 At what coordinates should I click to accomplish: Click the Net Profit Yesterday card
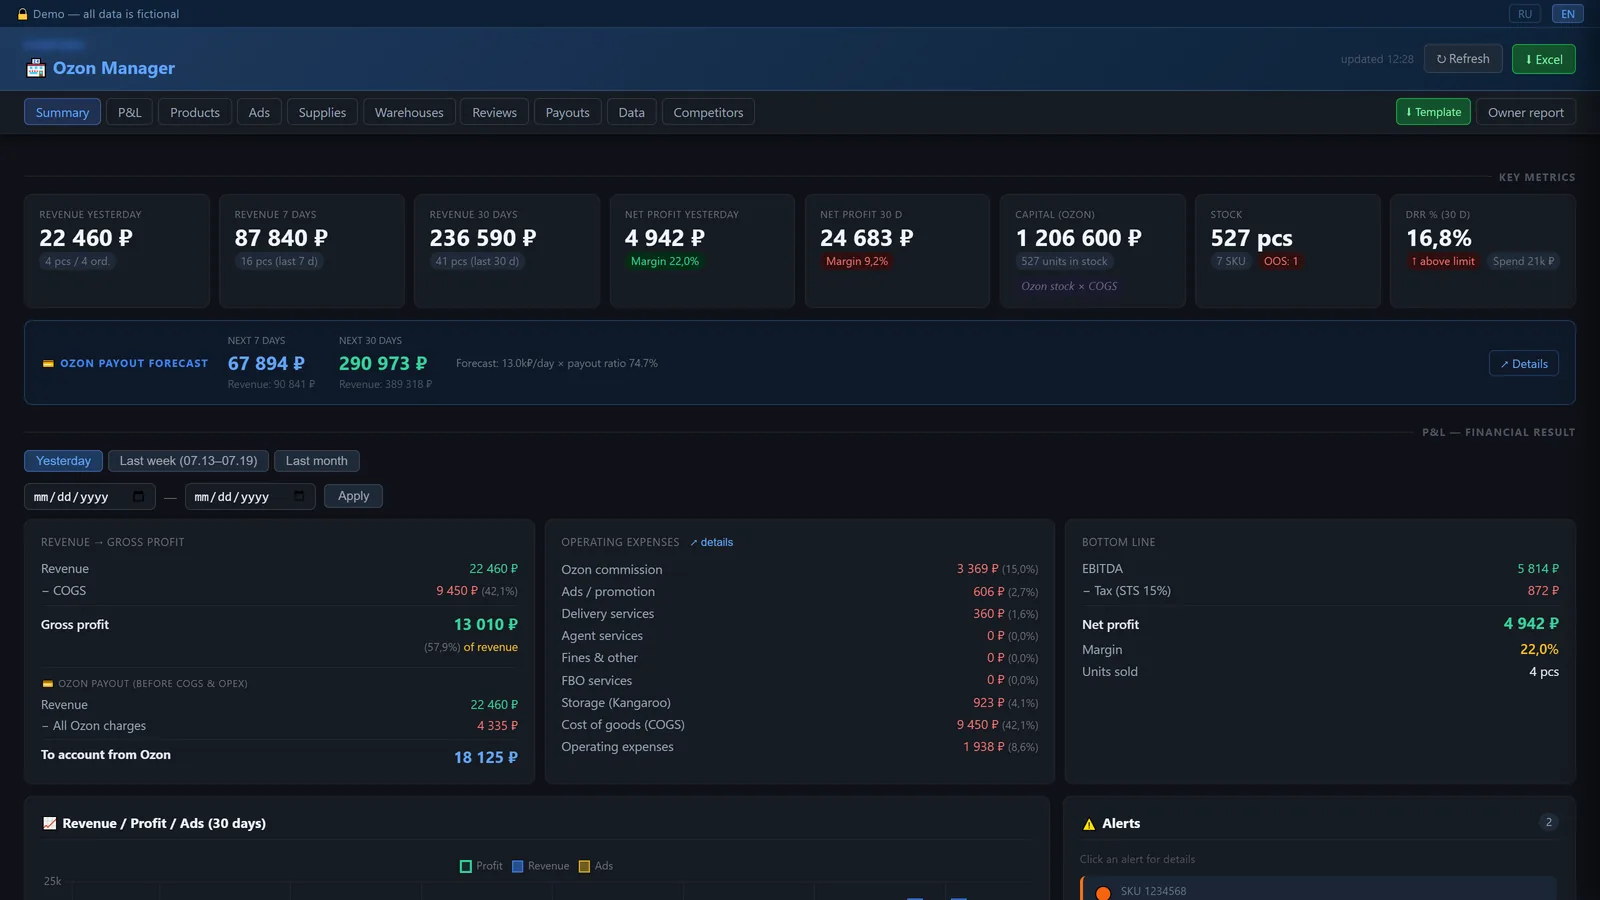tap(702, 250)
